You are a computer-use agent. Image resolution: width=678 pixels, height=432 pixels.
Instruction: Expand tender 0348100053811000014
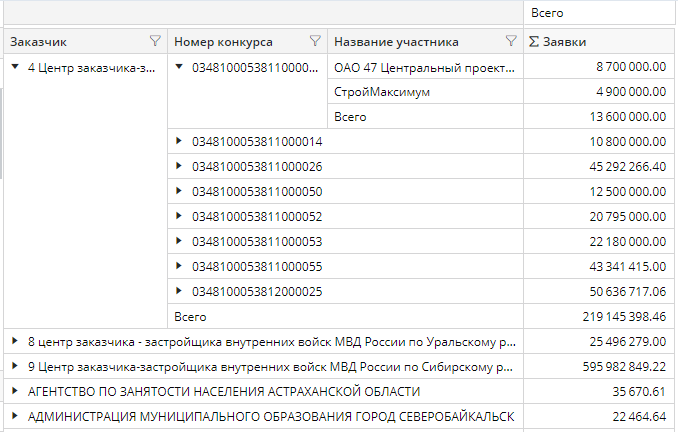[180, 141]
